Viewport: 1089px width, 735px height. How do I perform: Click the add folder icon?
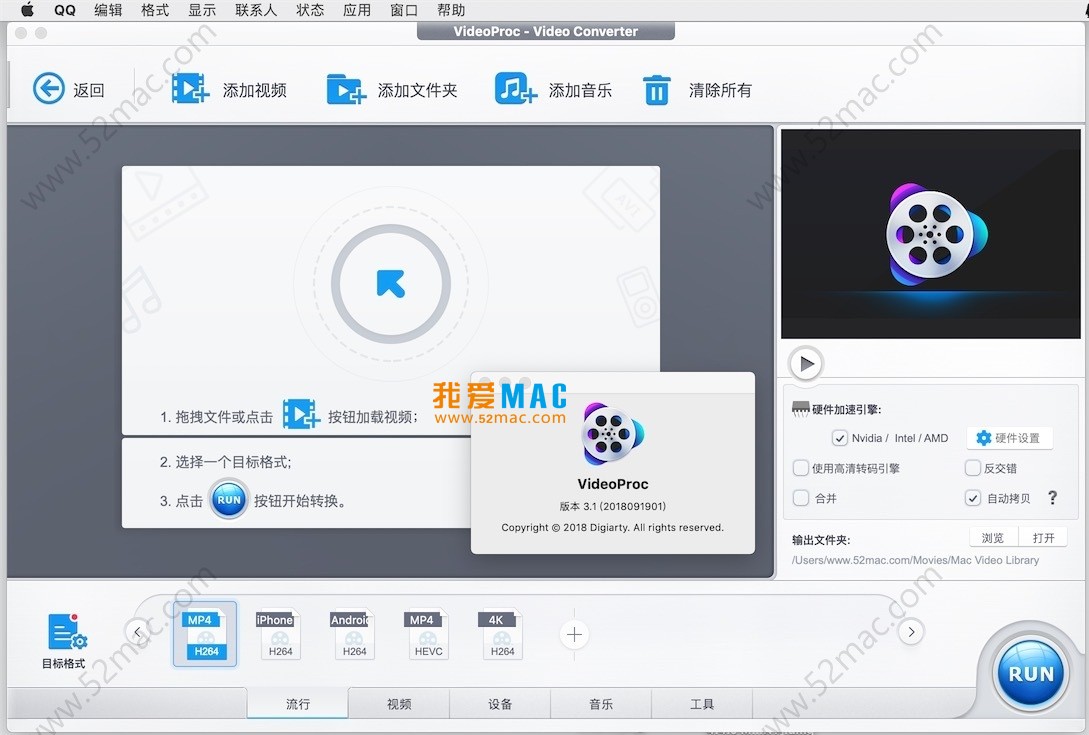pyautogui.click(x=346, y=90)
